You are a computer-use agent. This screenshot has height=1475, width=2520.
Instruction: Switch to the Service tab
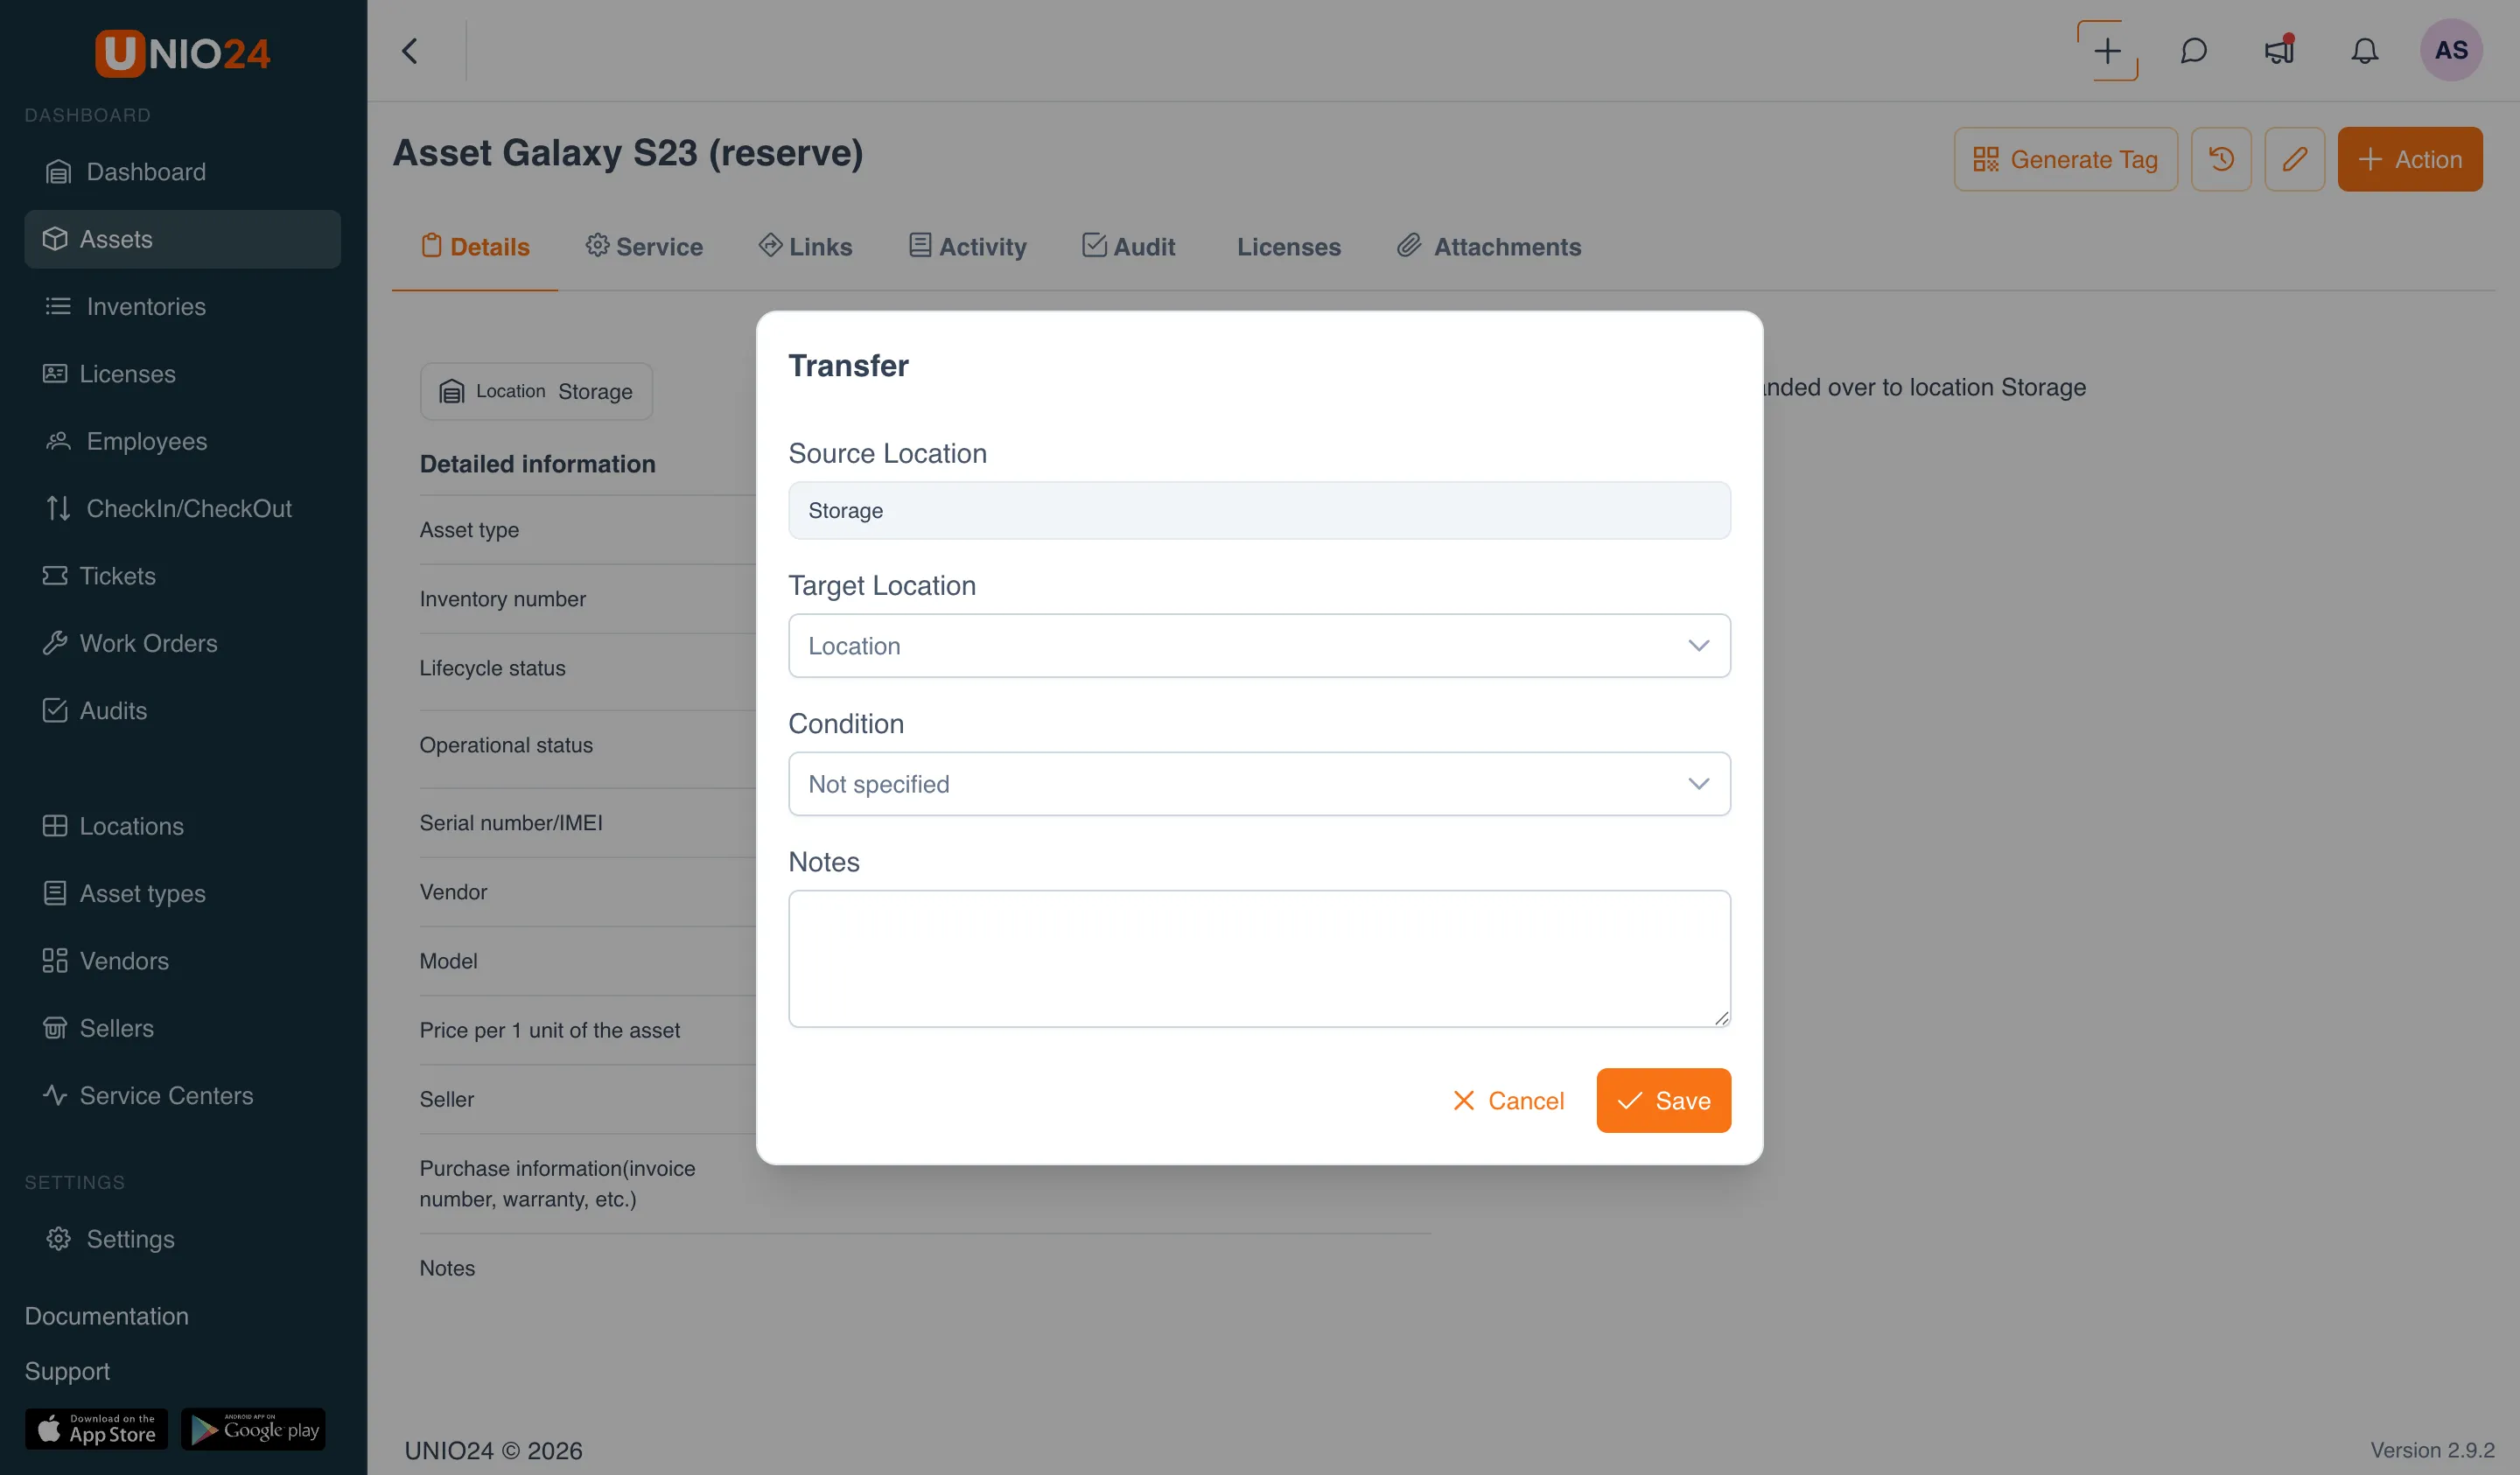pos(644,247)
